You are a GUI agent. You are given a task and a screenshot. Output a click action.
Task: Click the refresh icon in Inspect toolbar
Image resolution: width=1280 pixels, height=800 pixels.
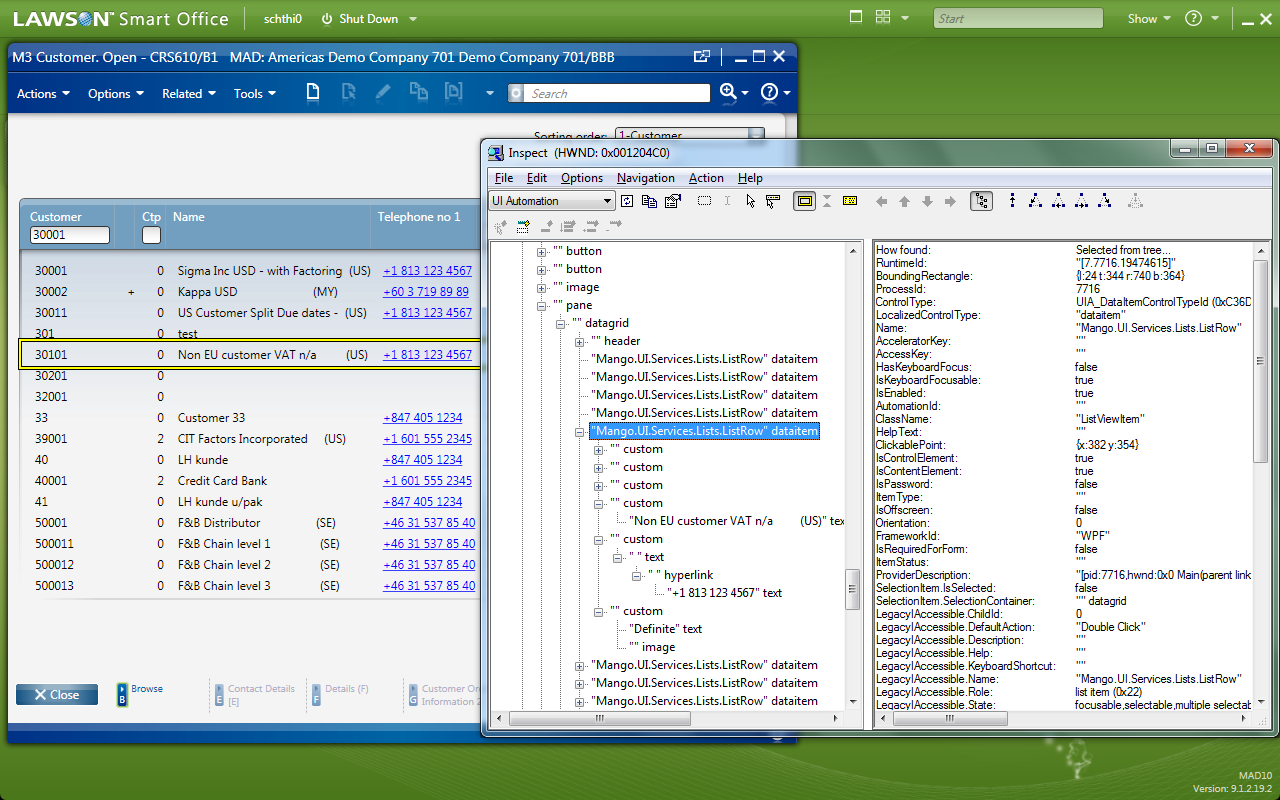[x=627, y=201]
